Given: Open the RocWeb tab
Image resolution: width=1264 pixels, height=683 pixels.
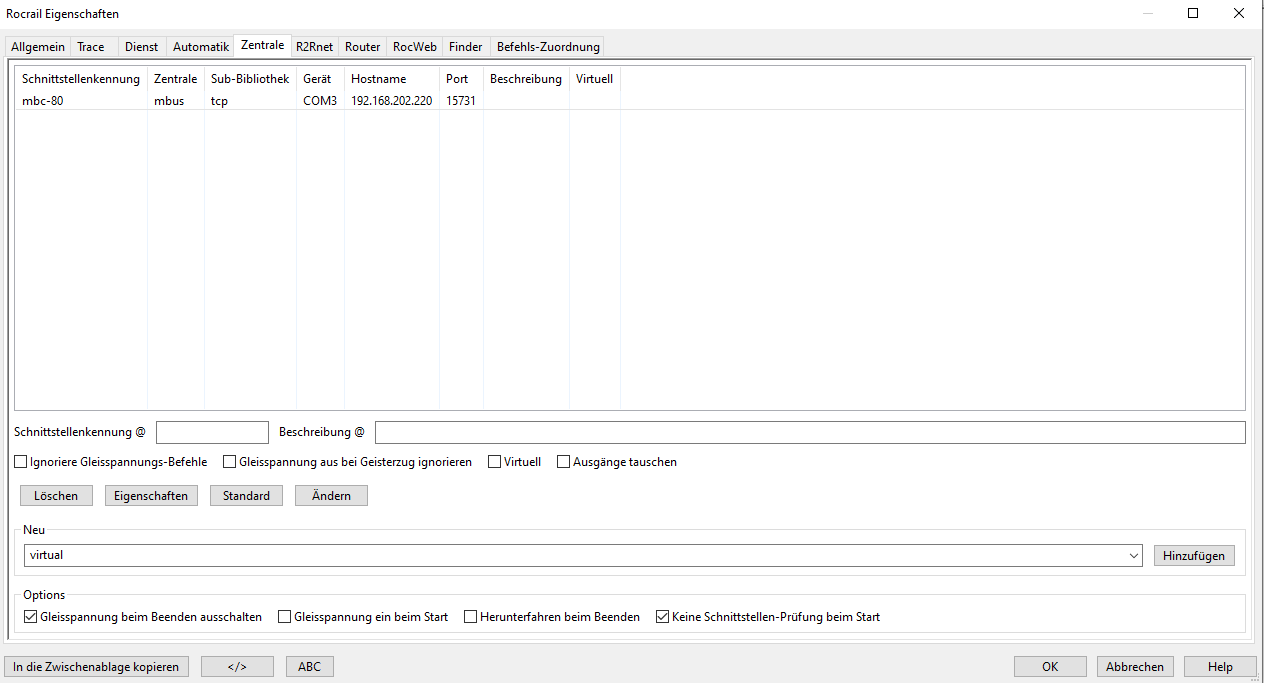Looking at the screenshot, I should 415,47.
